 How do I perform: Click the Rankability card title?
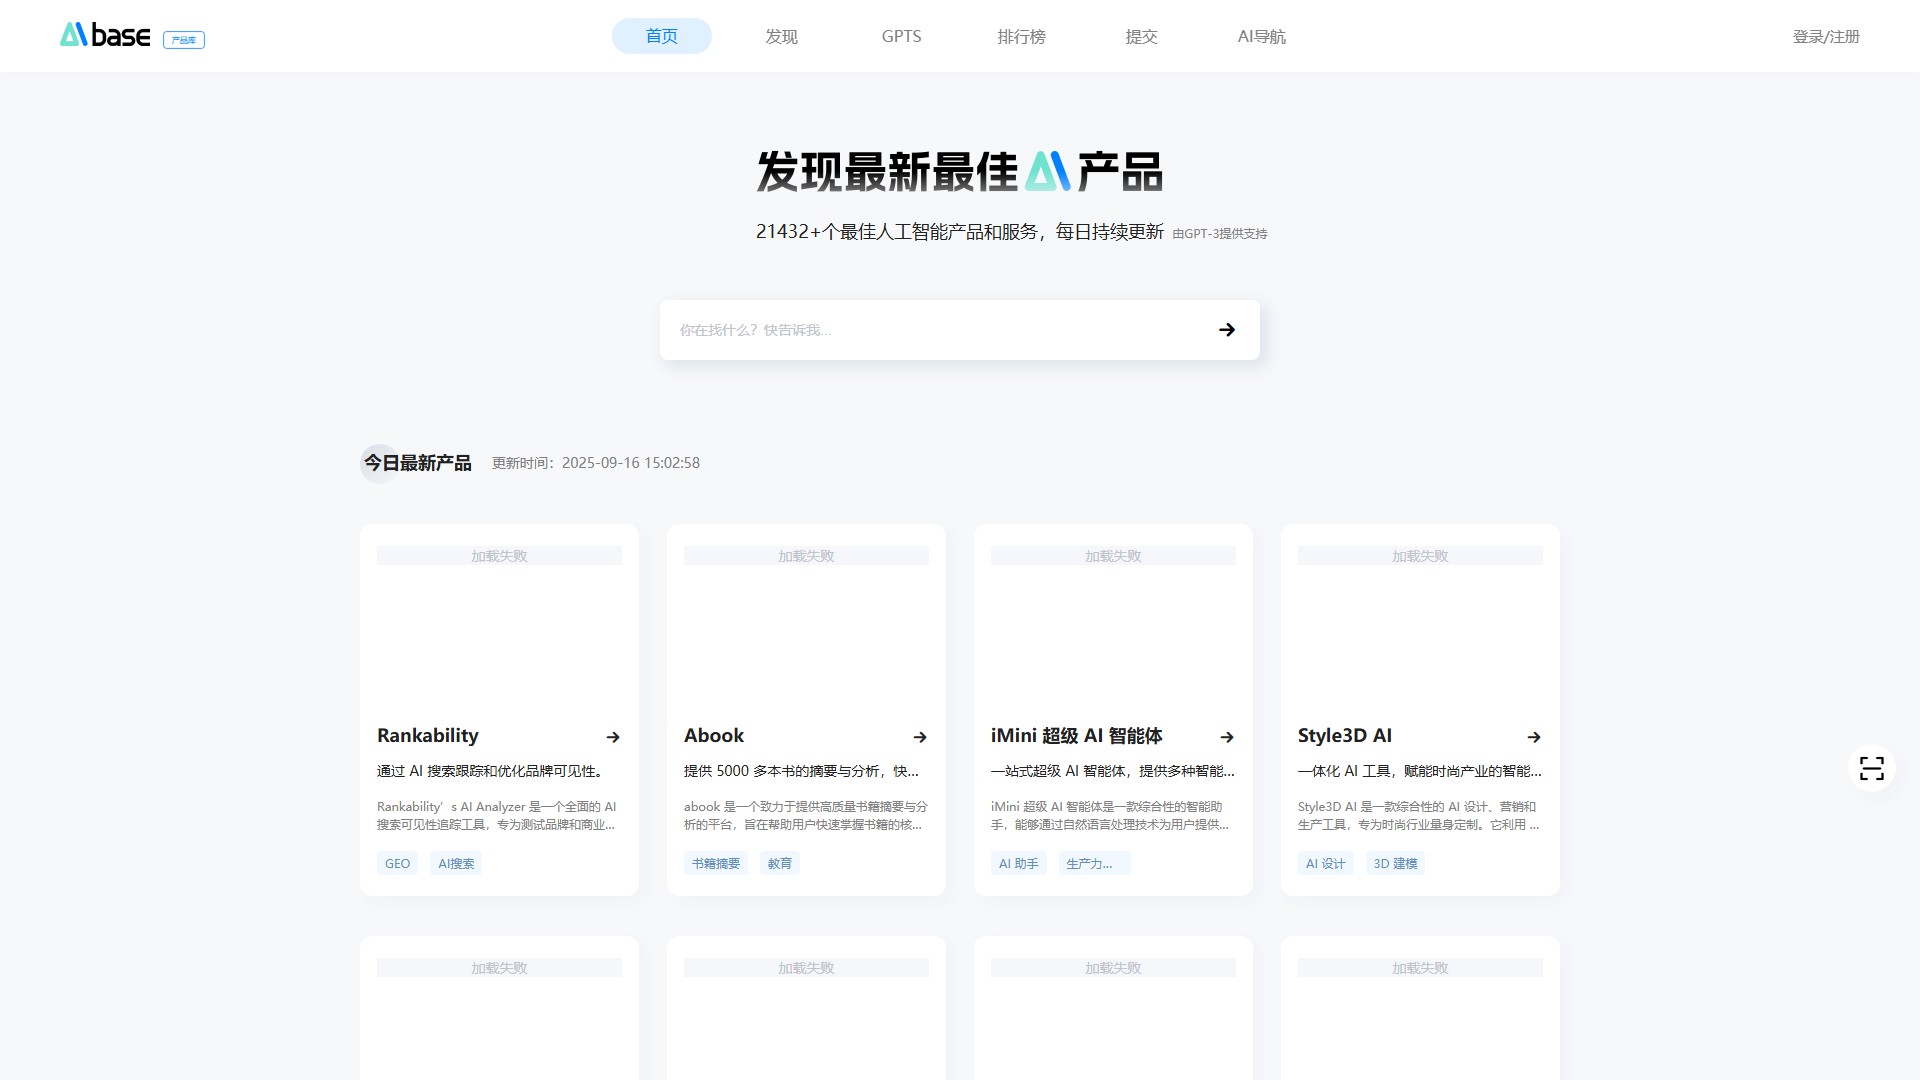pyautogui.click(x=428, y=735)
